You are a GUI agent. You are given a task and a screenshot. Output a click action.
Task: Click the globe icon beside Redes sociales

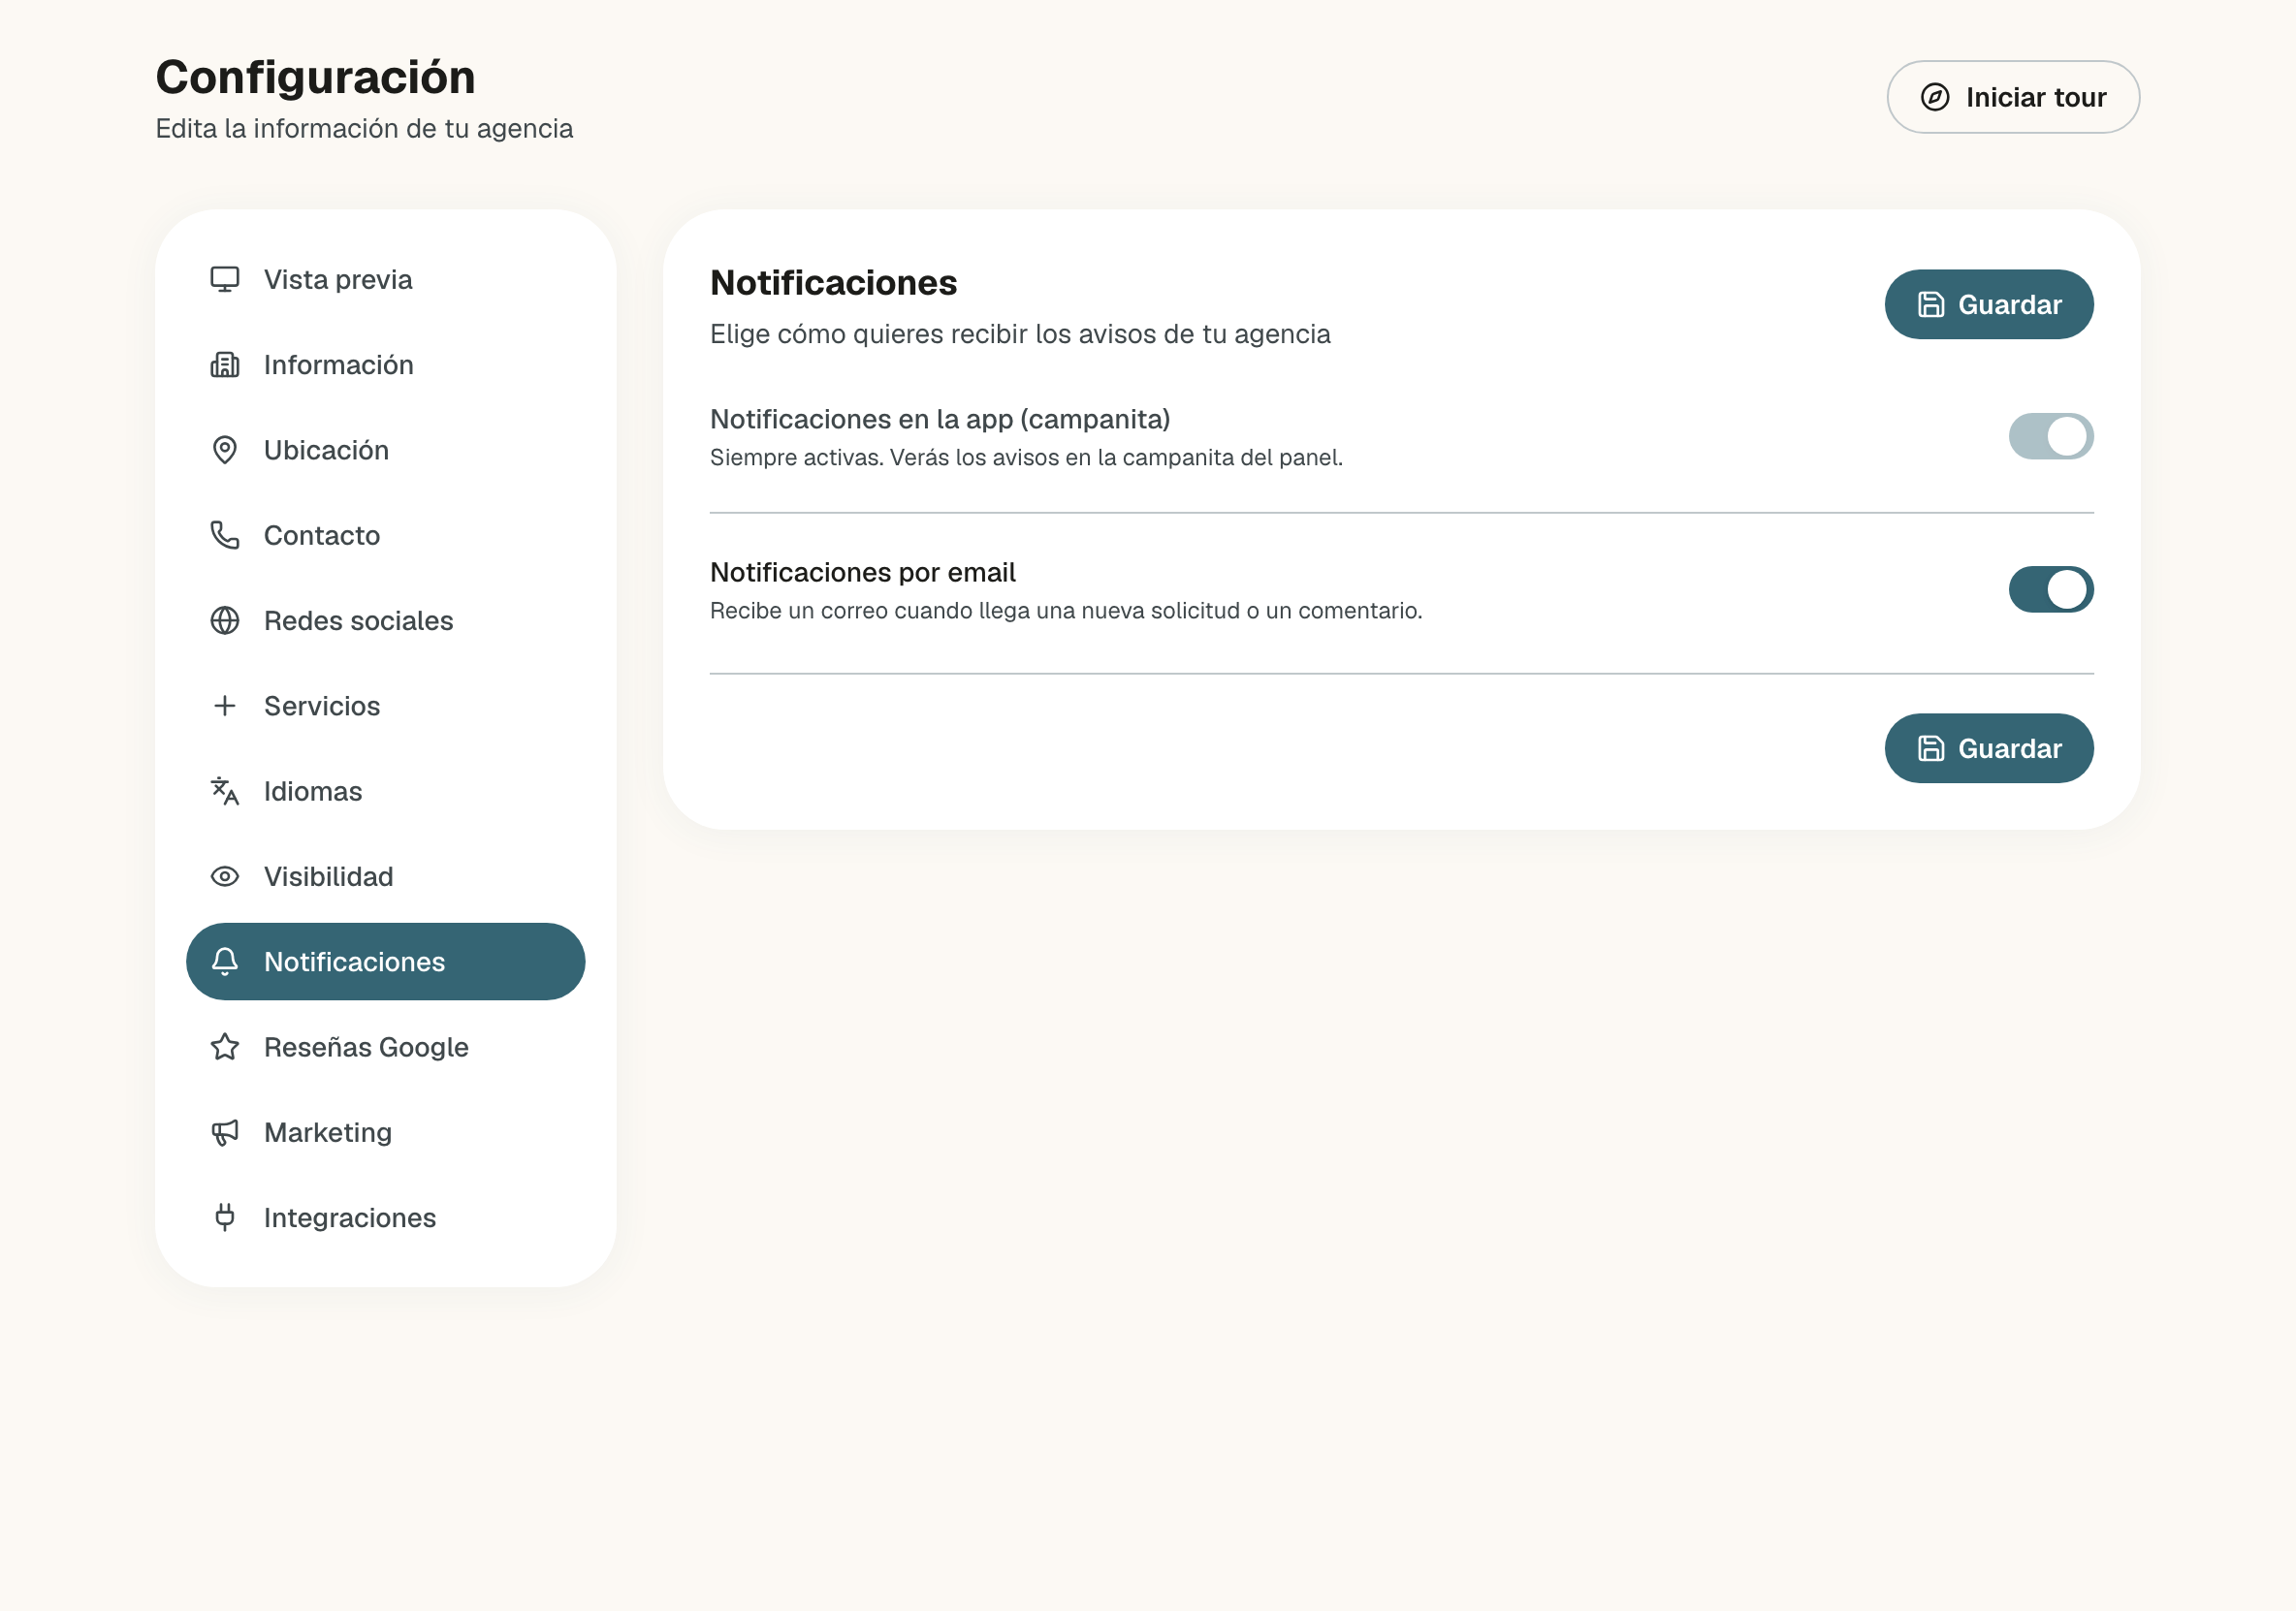pyautogui.click(x=225, y=620)
